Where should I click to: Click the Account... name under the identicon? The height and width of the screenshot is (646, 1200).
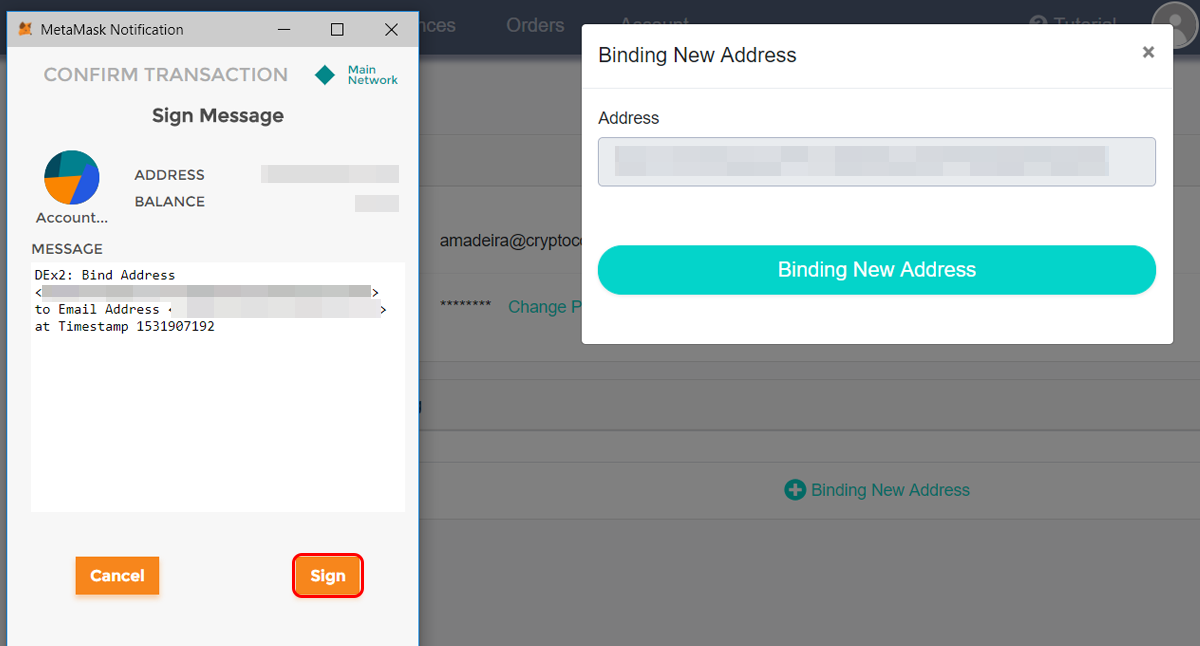71,218
